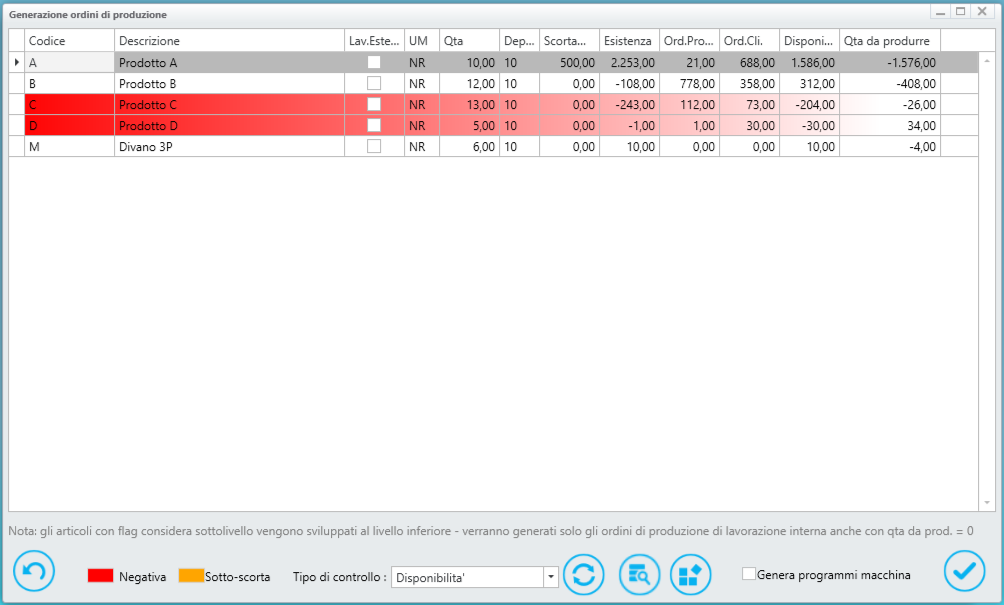Select the Prodotto D description cell
Viewport: 1004px width, 605px height.
(x=229, y=125)
